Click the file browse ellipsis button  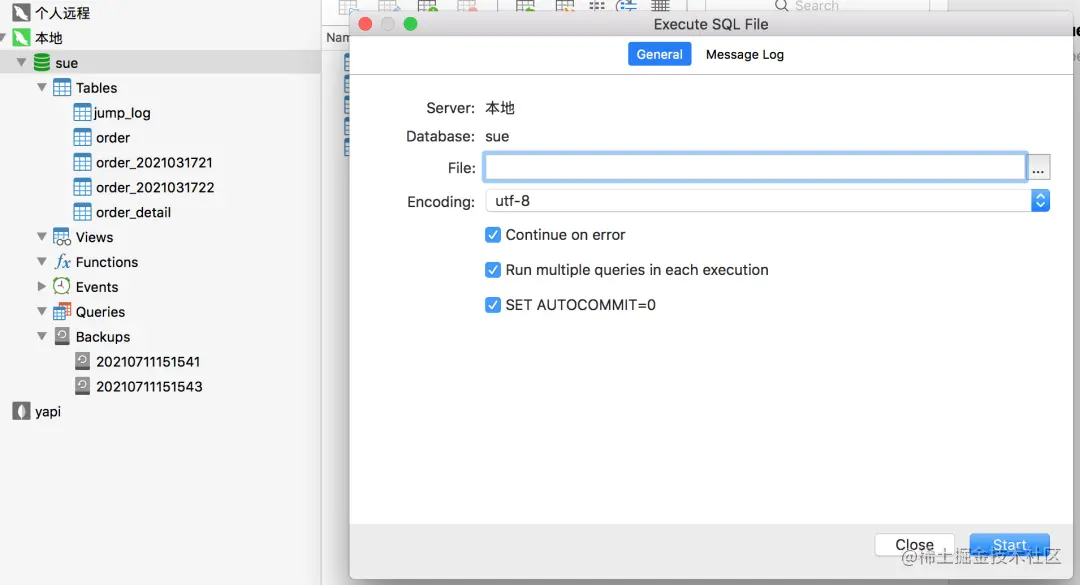pos(1038,167)
